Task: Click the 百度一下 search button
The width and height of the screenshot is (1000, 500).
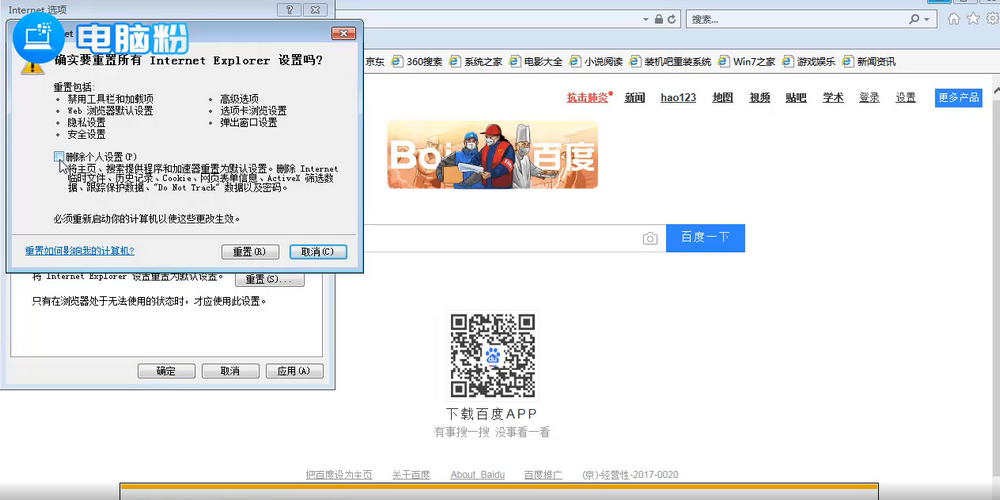Action: [x=705, y=238]
